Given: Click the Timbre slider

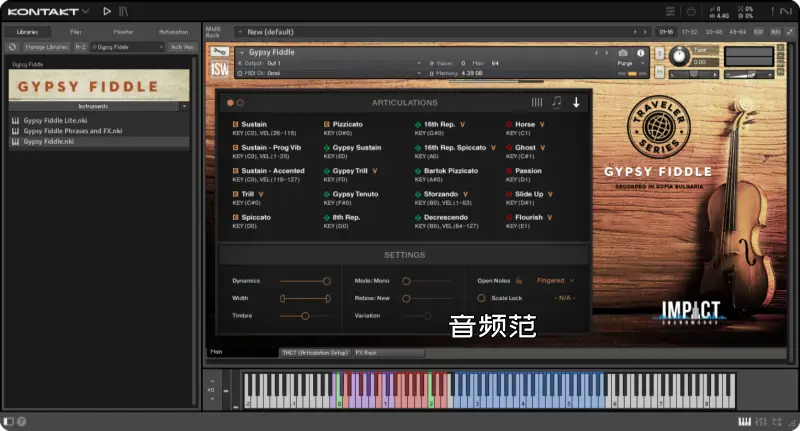Looking at the screenshot, I should [305, 316].
